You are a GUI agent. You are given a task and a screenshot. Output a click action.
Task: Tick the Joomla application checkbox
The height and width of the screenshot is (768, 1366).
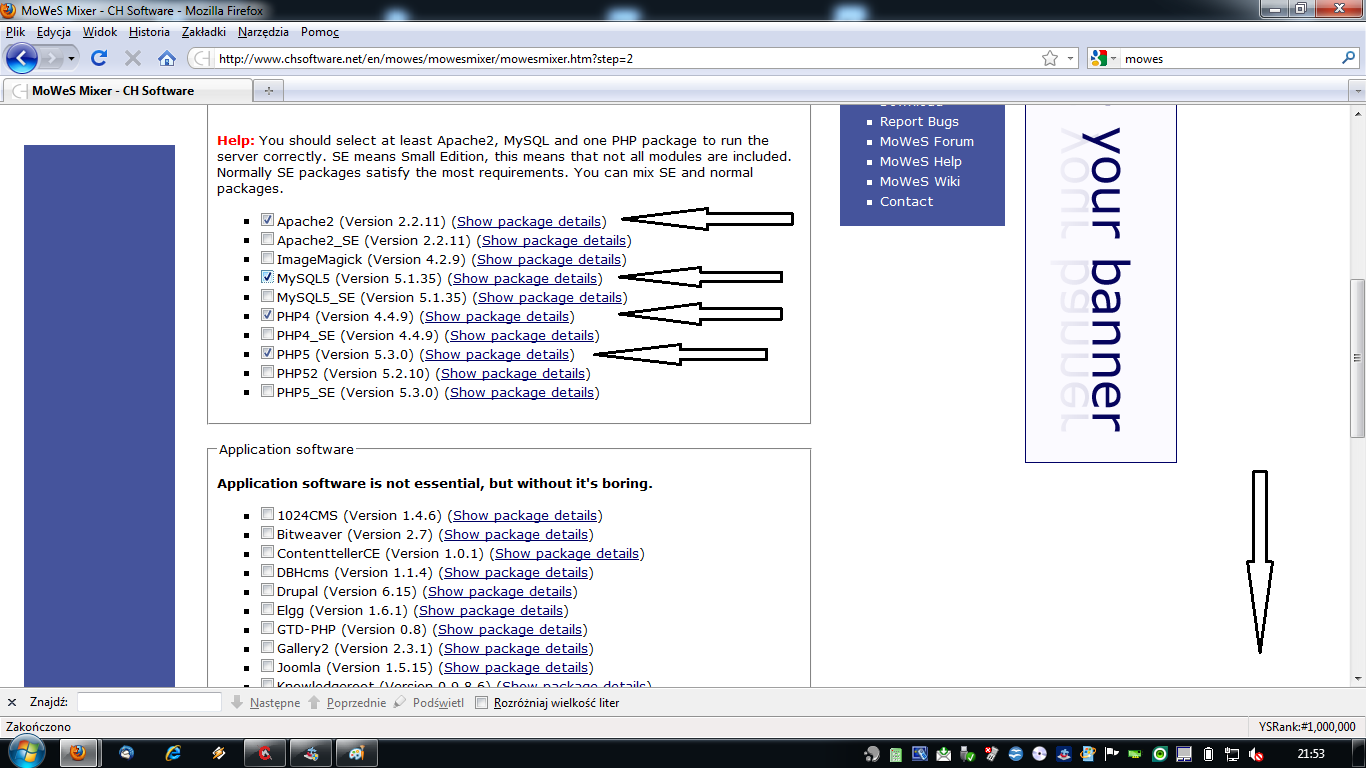(x=267, y=667)
